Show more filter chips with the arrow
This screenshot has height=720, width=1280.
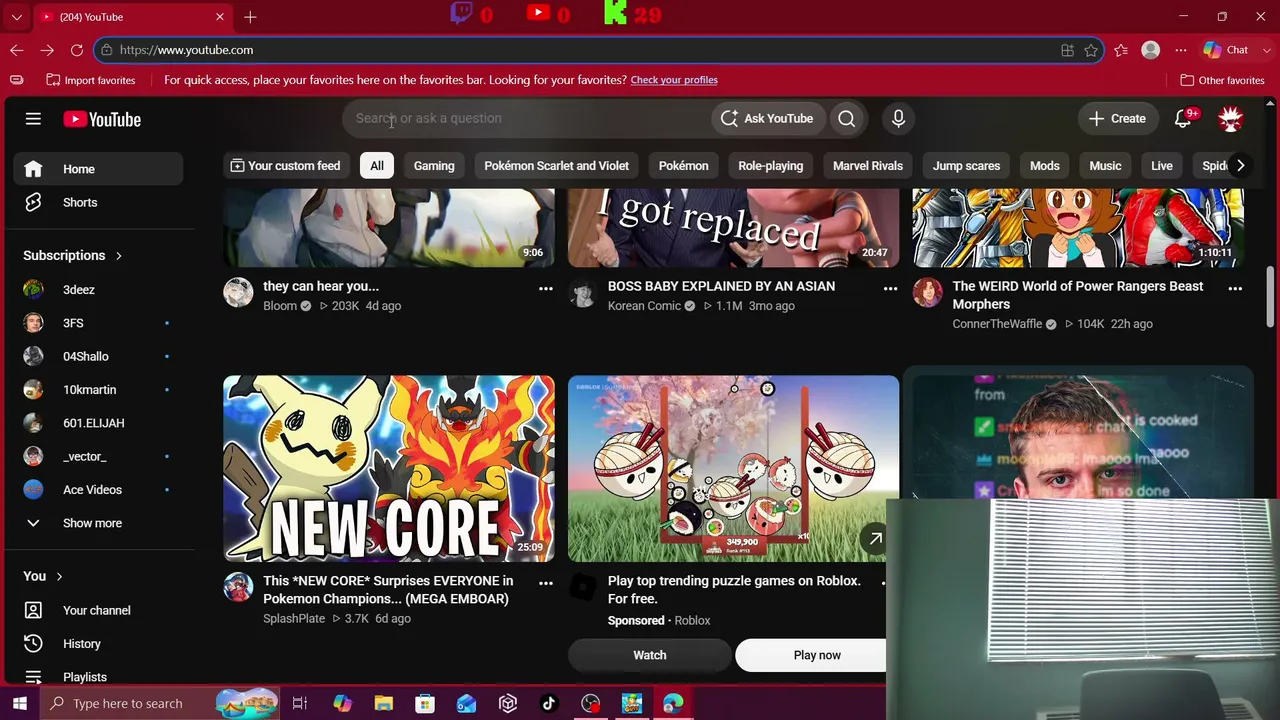pyautogui.click(x=1240, y=166)
